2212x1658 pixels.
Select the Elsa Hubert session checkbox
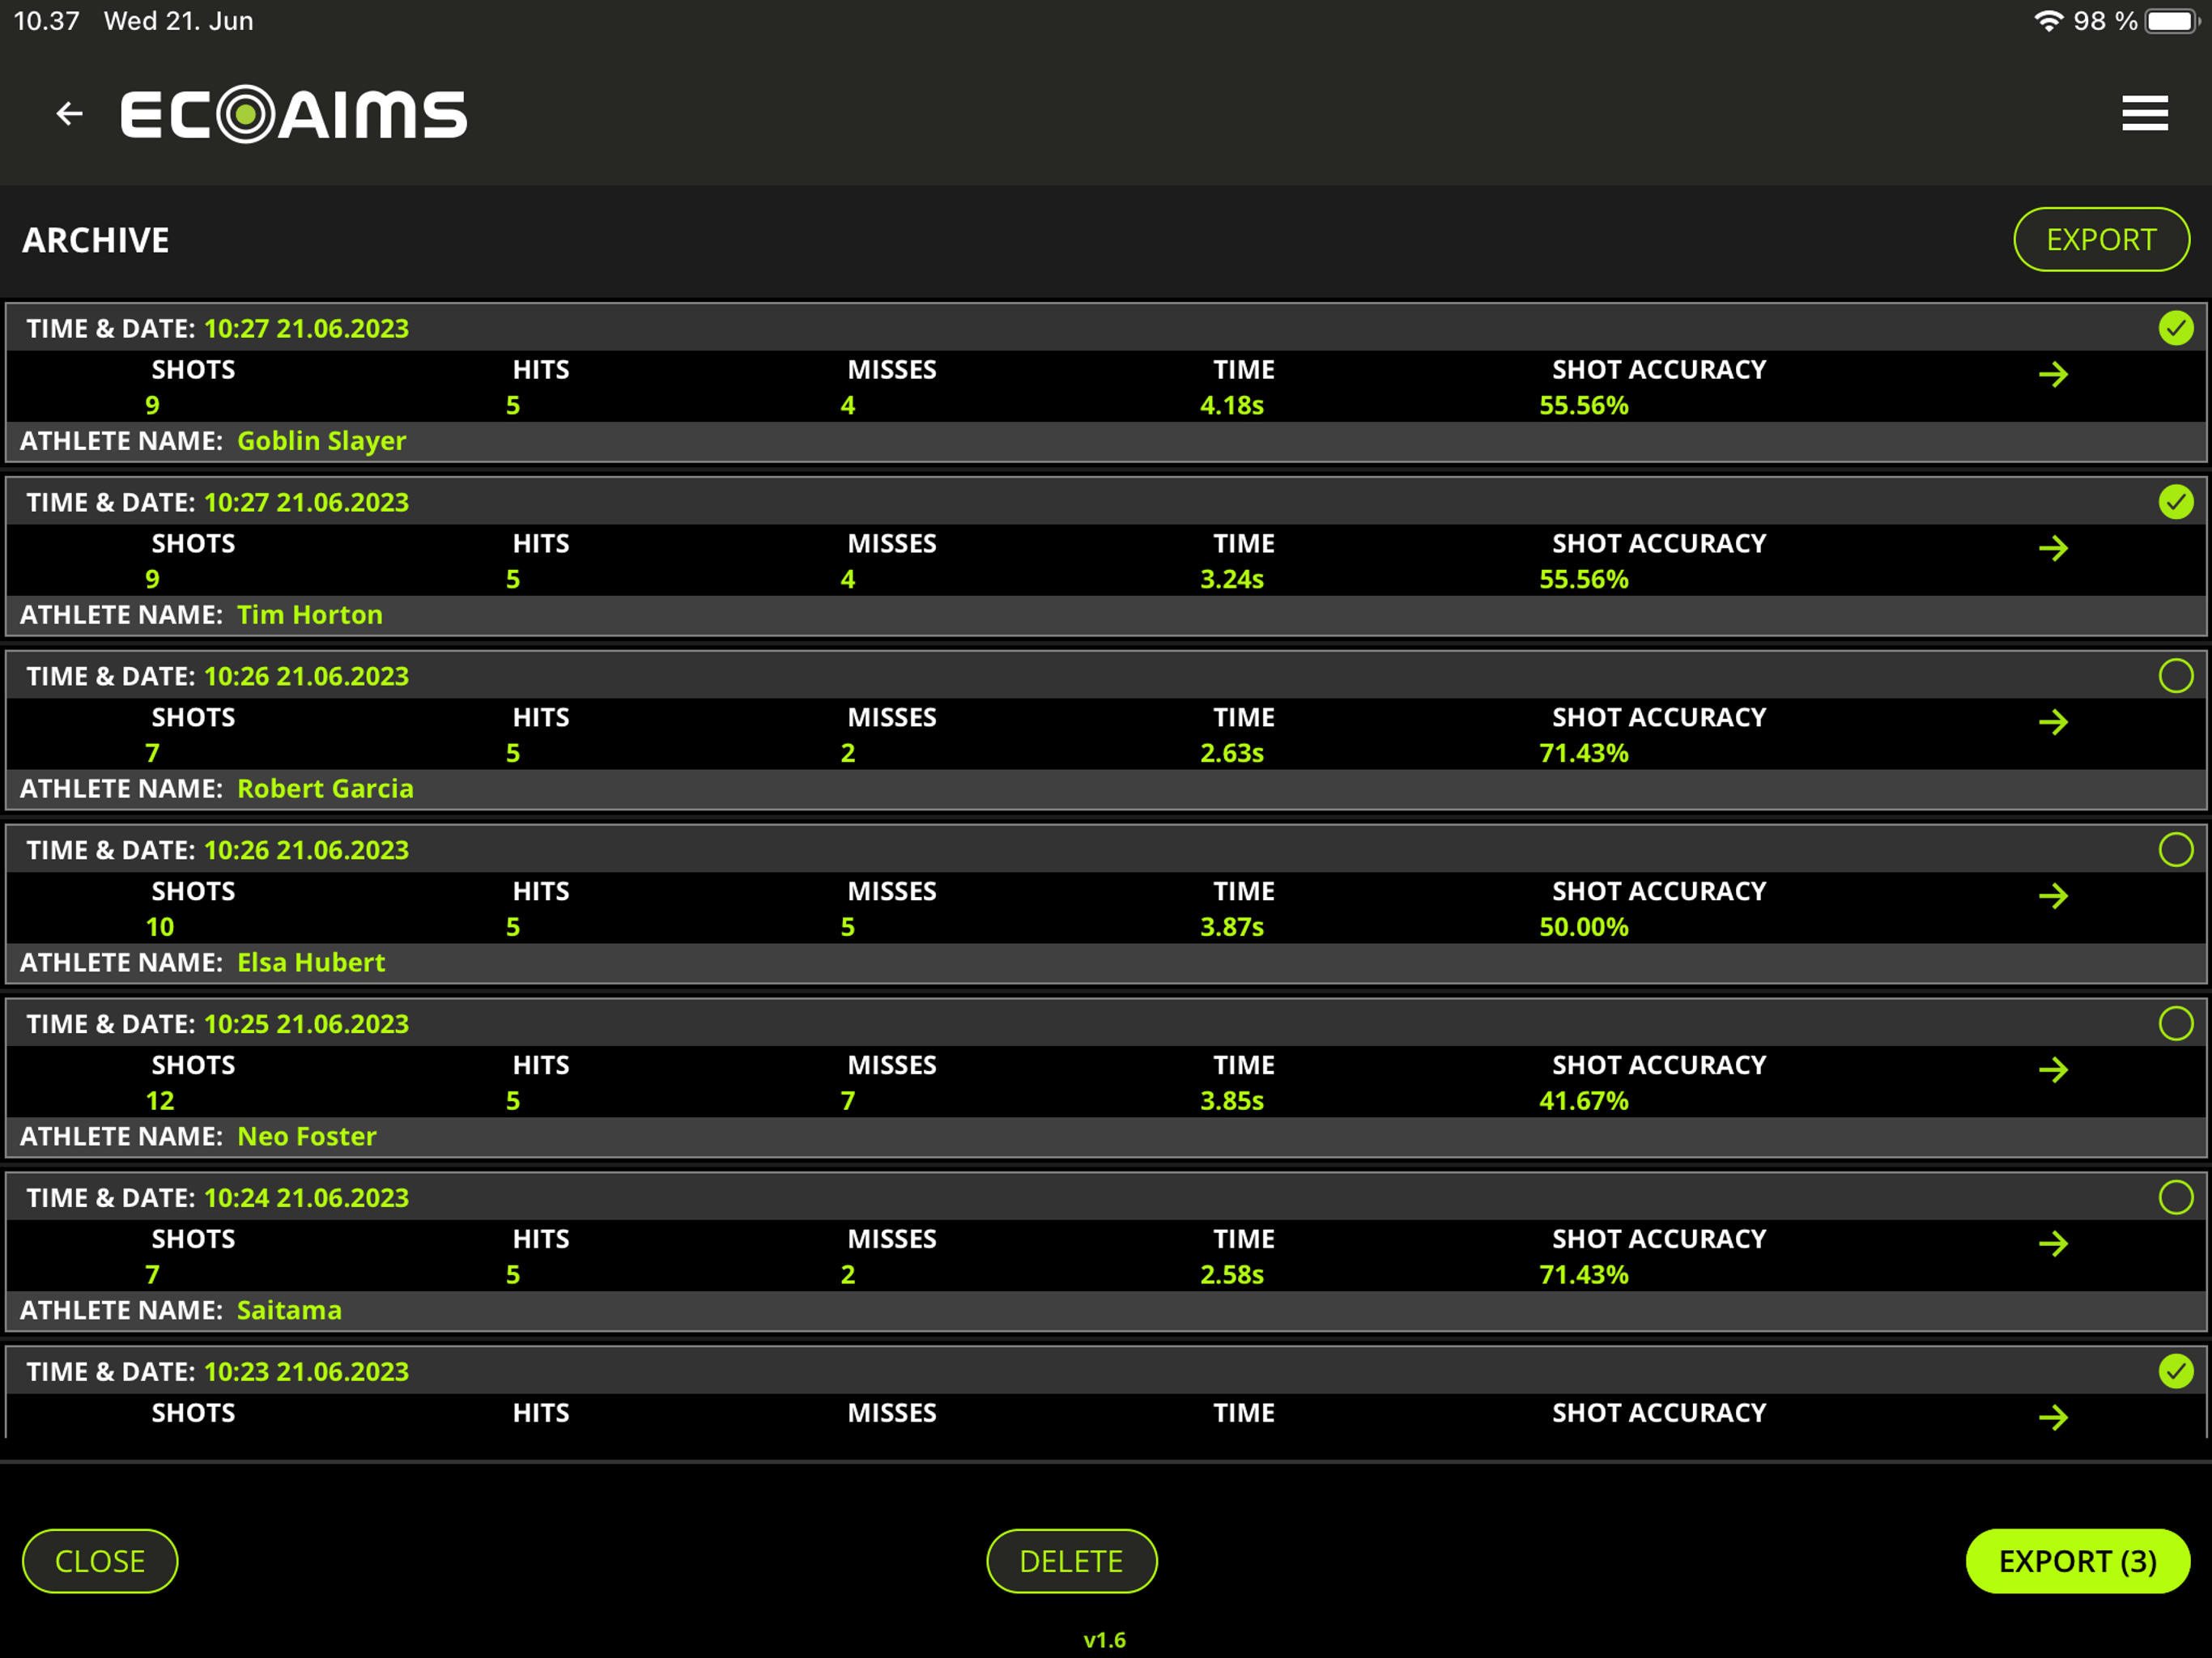pyautogui.click(x=2176, y=850)
